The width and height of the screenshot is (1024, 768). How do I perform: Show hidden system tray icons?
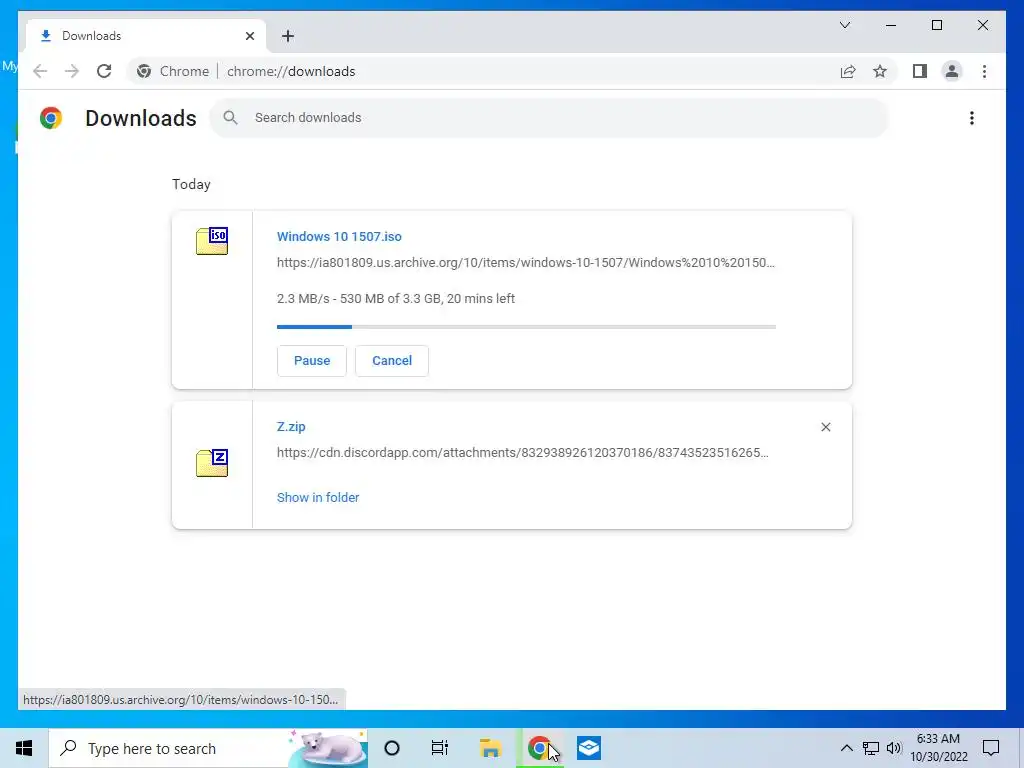pyautogui.click(x=846, y=748)
